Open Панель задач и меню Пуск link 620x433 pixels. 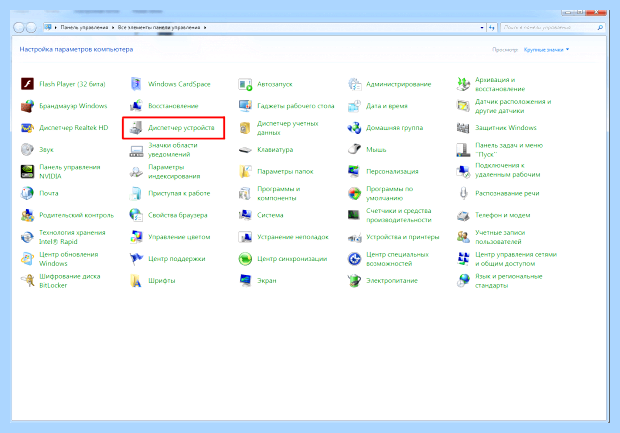point(509,149)
